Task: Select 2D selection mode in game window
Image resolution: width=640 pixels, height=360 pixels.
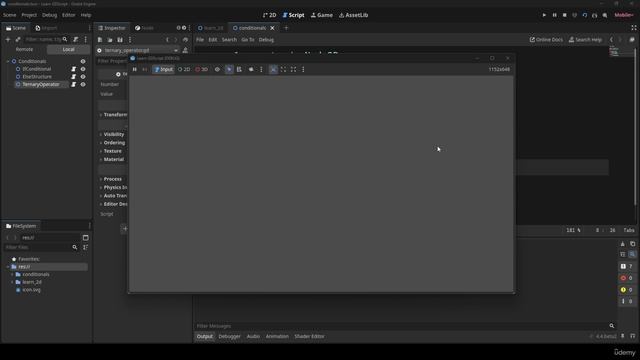Action: [x=184, y=69]
